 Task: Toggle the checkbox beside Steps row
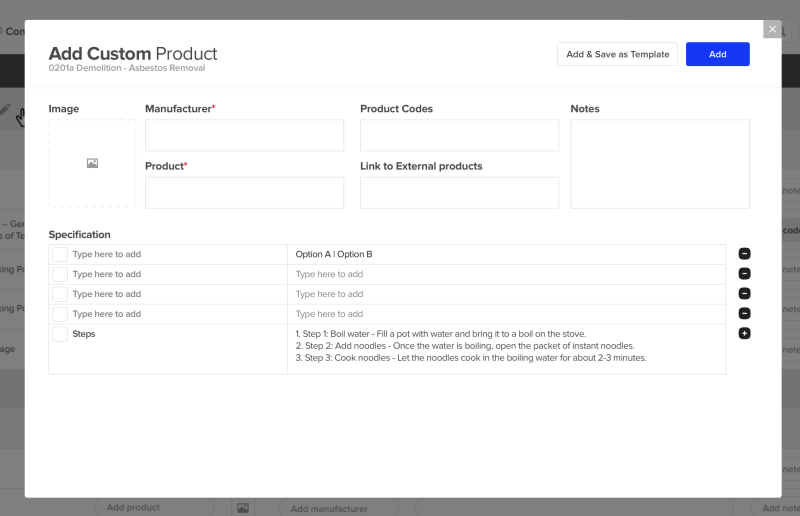(x=60, y=334)
